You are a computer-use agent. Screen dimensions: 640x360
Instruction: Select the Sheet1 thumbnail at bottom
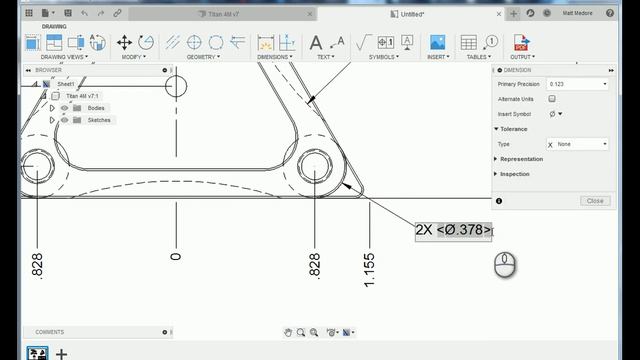tap(37, 353)
